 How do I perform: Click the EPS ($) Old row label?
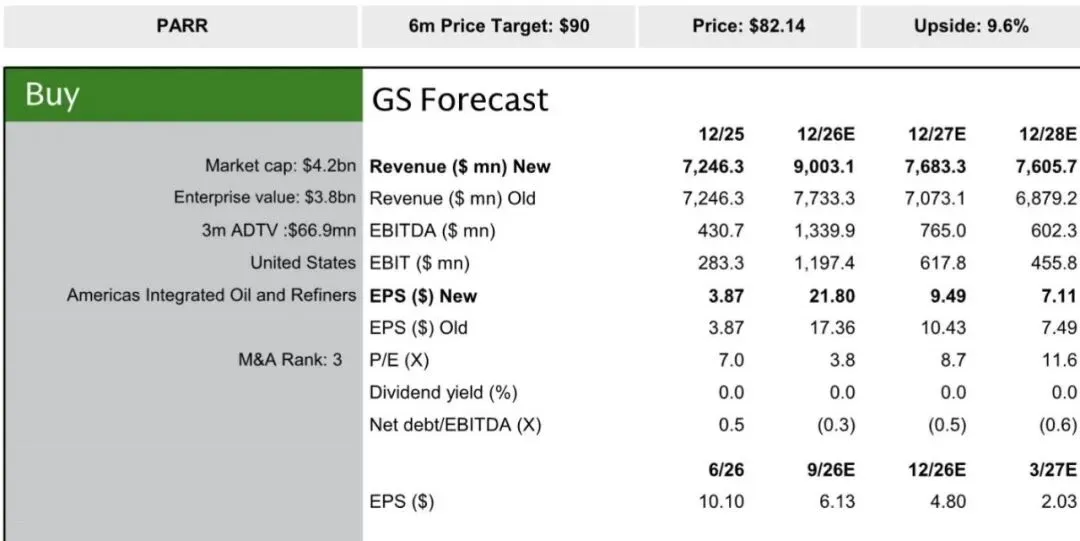(x=419, y=328)
